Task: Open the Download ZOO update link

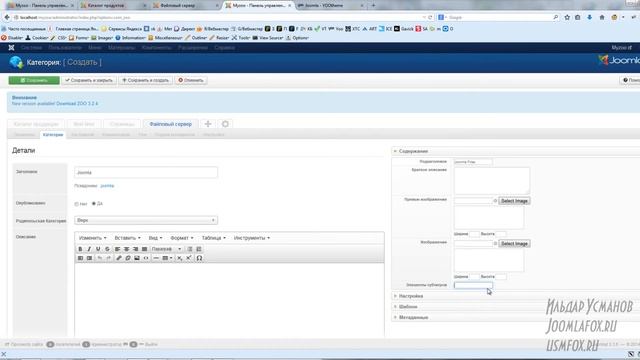Action: pyautogui.click(x=77, y=104)
